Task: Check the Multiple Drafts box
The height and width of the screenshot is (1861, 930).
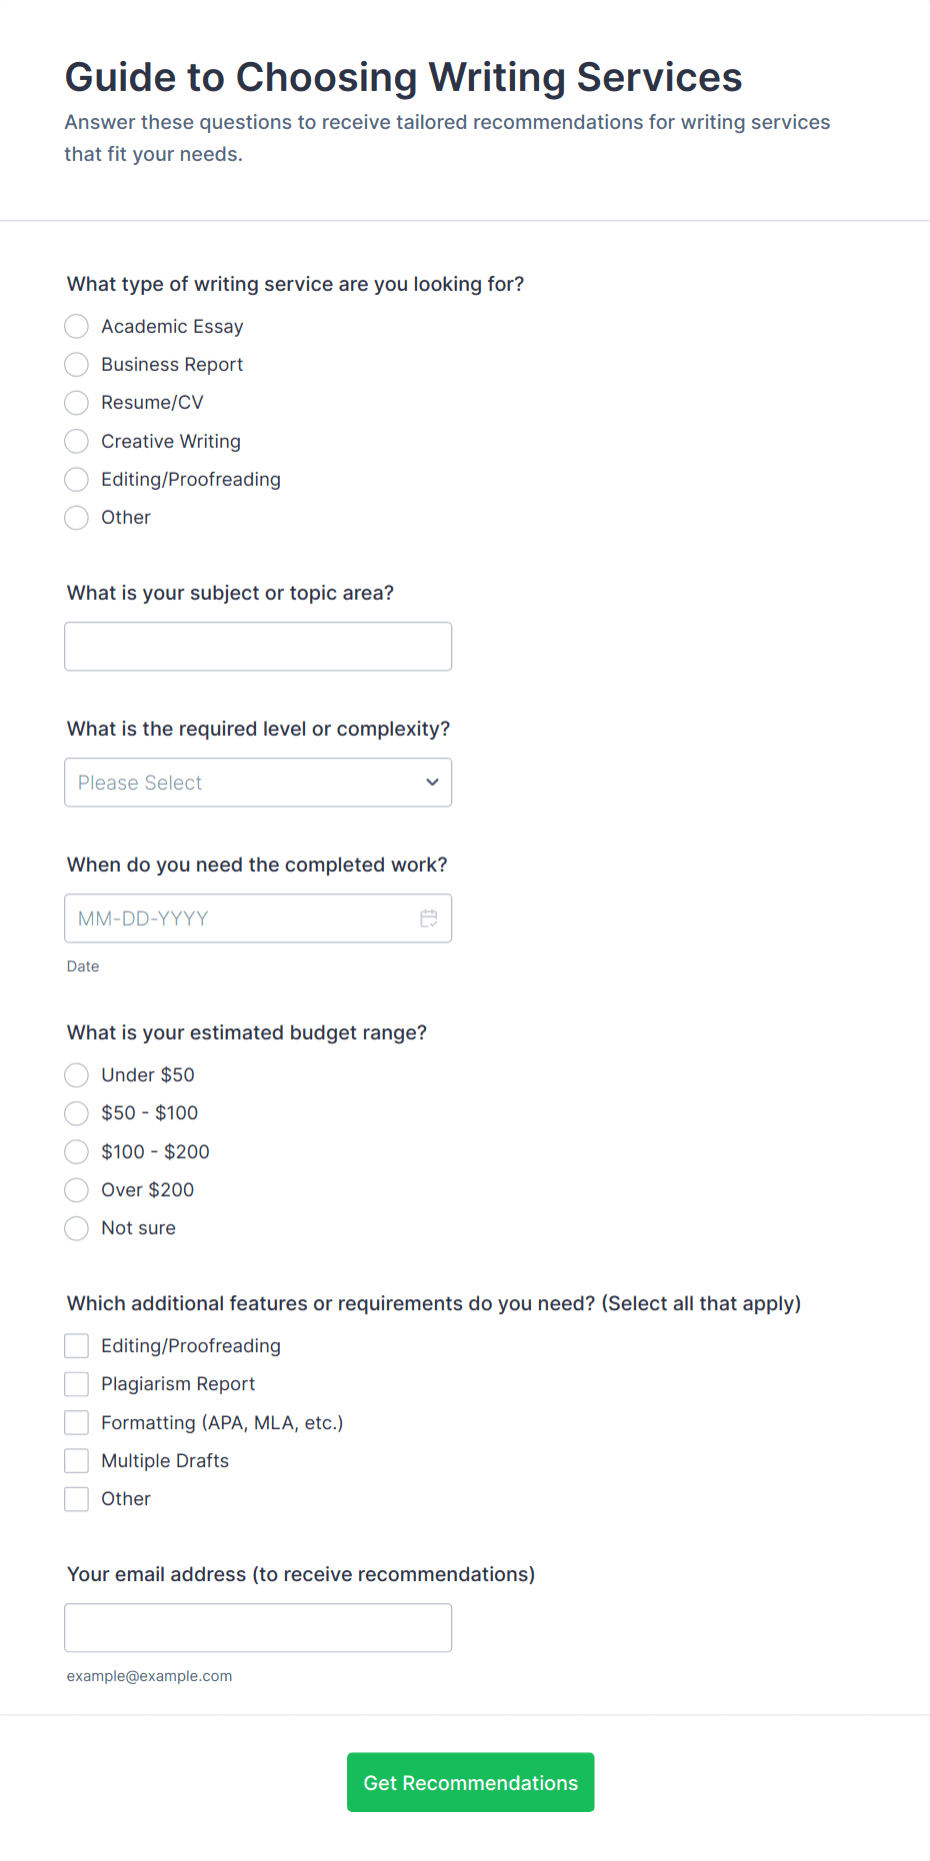Action: point(76,1460)
